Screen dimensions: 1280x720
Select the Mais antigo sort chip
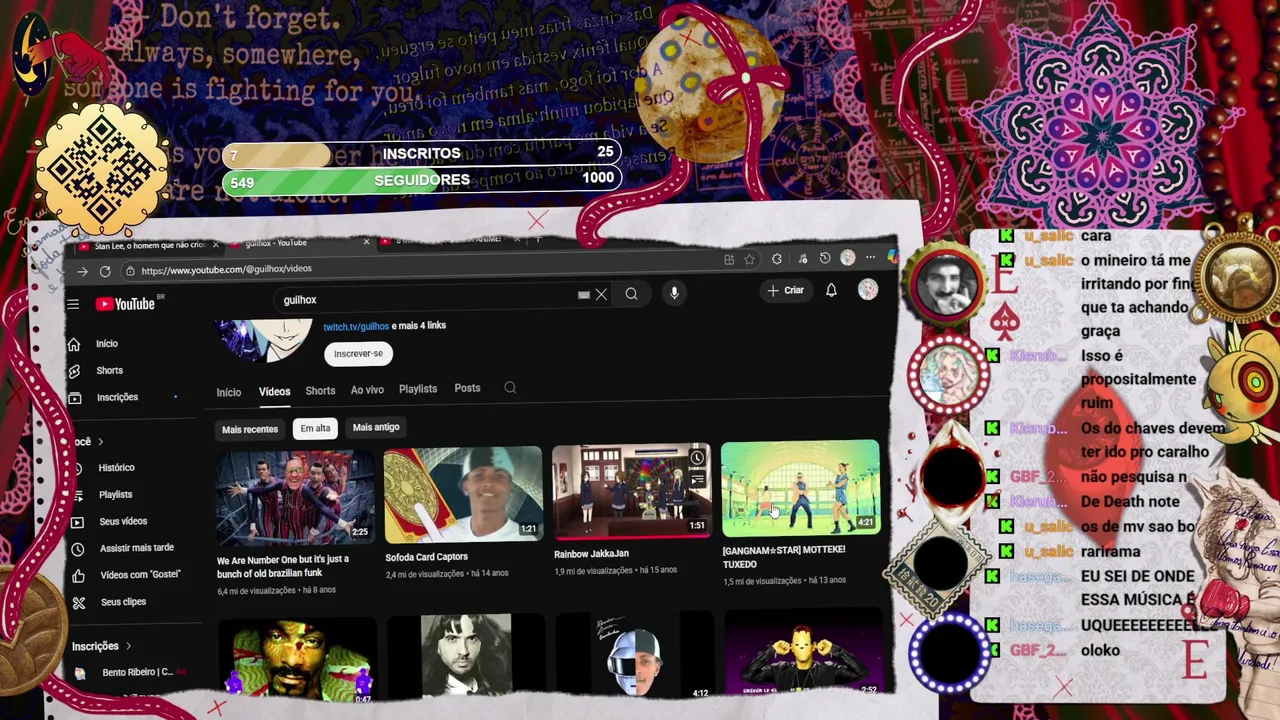click(x=376, y=427)
